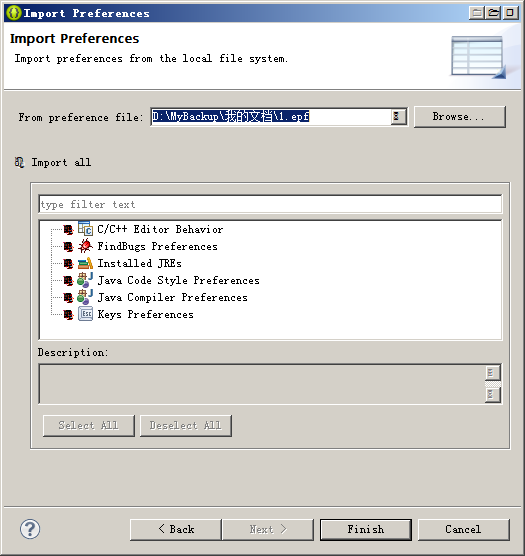Click the Java Compiler Preferences icon

click(x=85, y=297)
